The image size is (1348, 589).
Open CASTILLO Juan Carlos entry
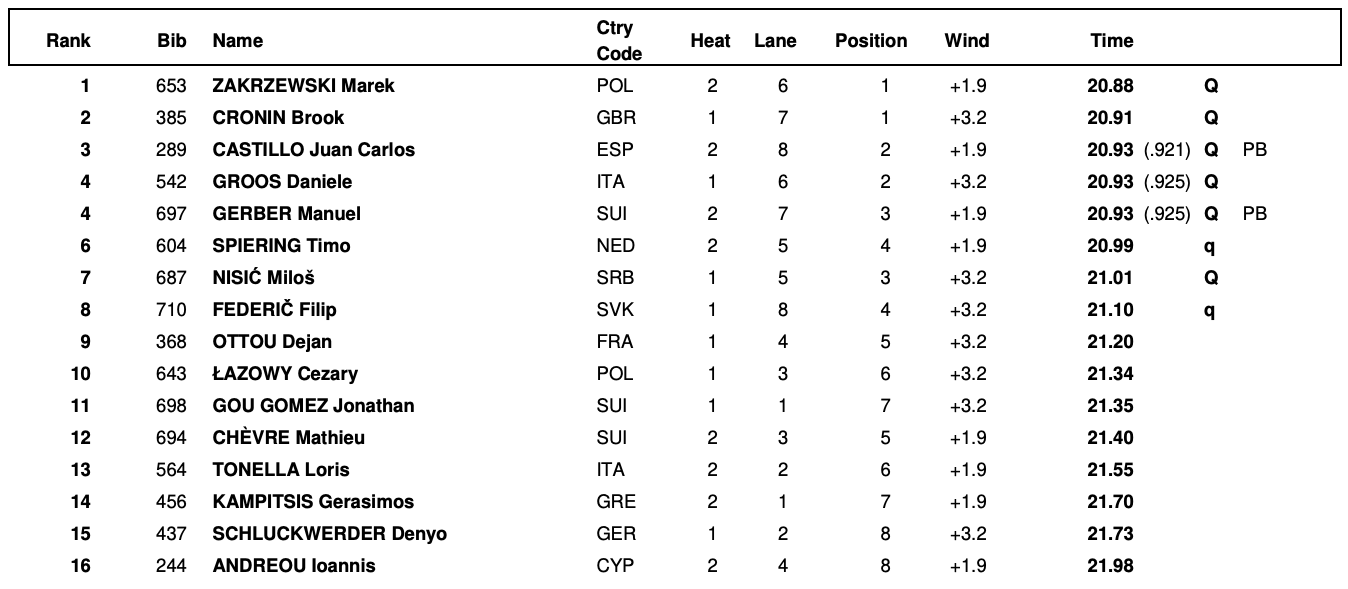coord(313,150)
